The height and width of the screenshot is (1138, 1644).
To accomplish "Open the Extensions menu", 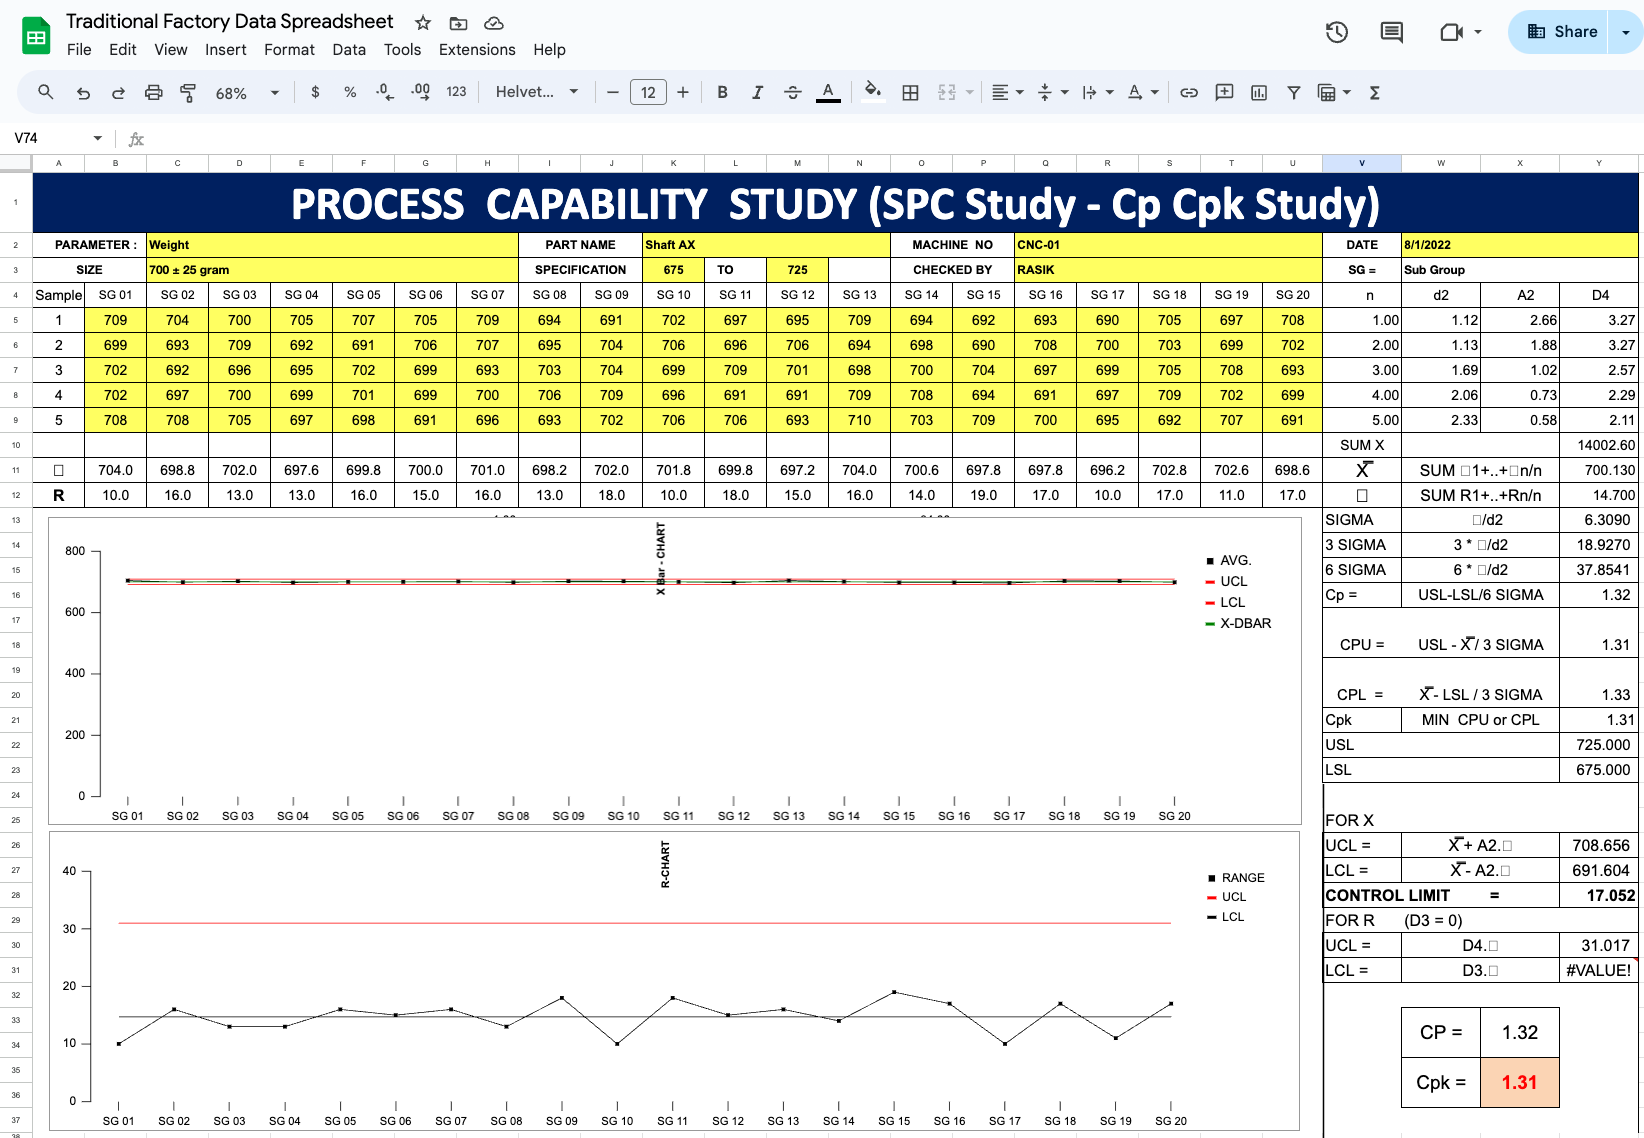I will tap(477, 50).
